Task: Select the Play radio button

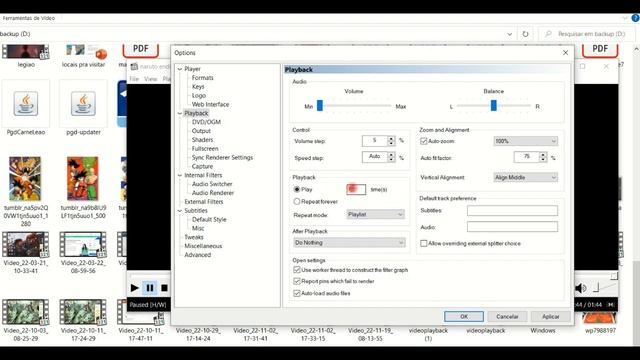Action: coord(297,189)
